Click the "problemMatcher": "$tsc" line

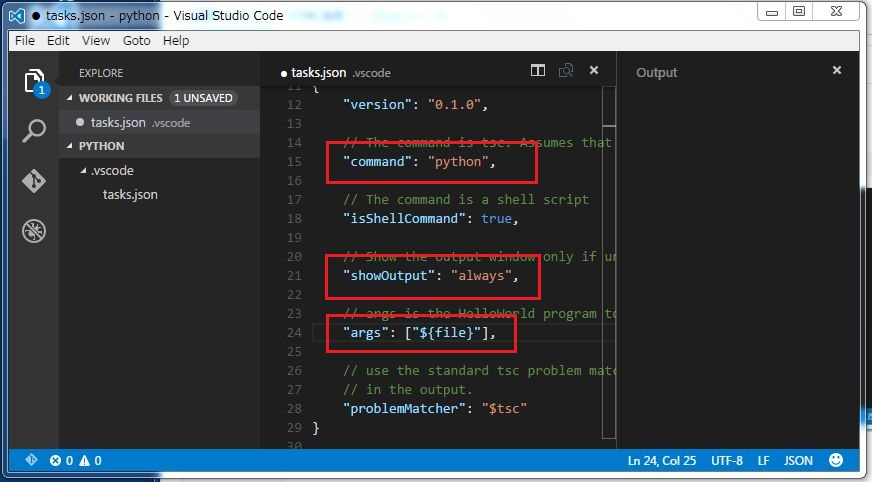point(435,409)
